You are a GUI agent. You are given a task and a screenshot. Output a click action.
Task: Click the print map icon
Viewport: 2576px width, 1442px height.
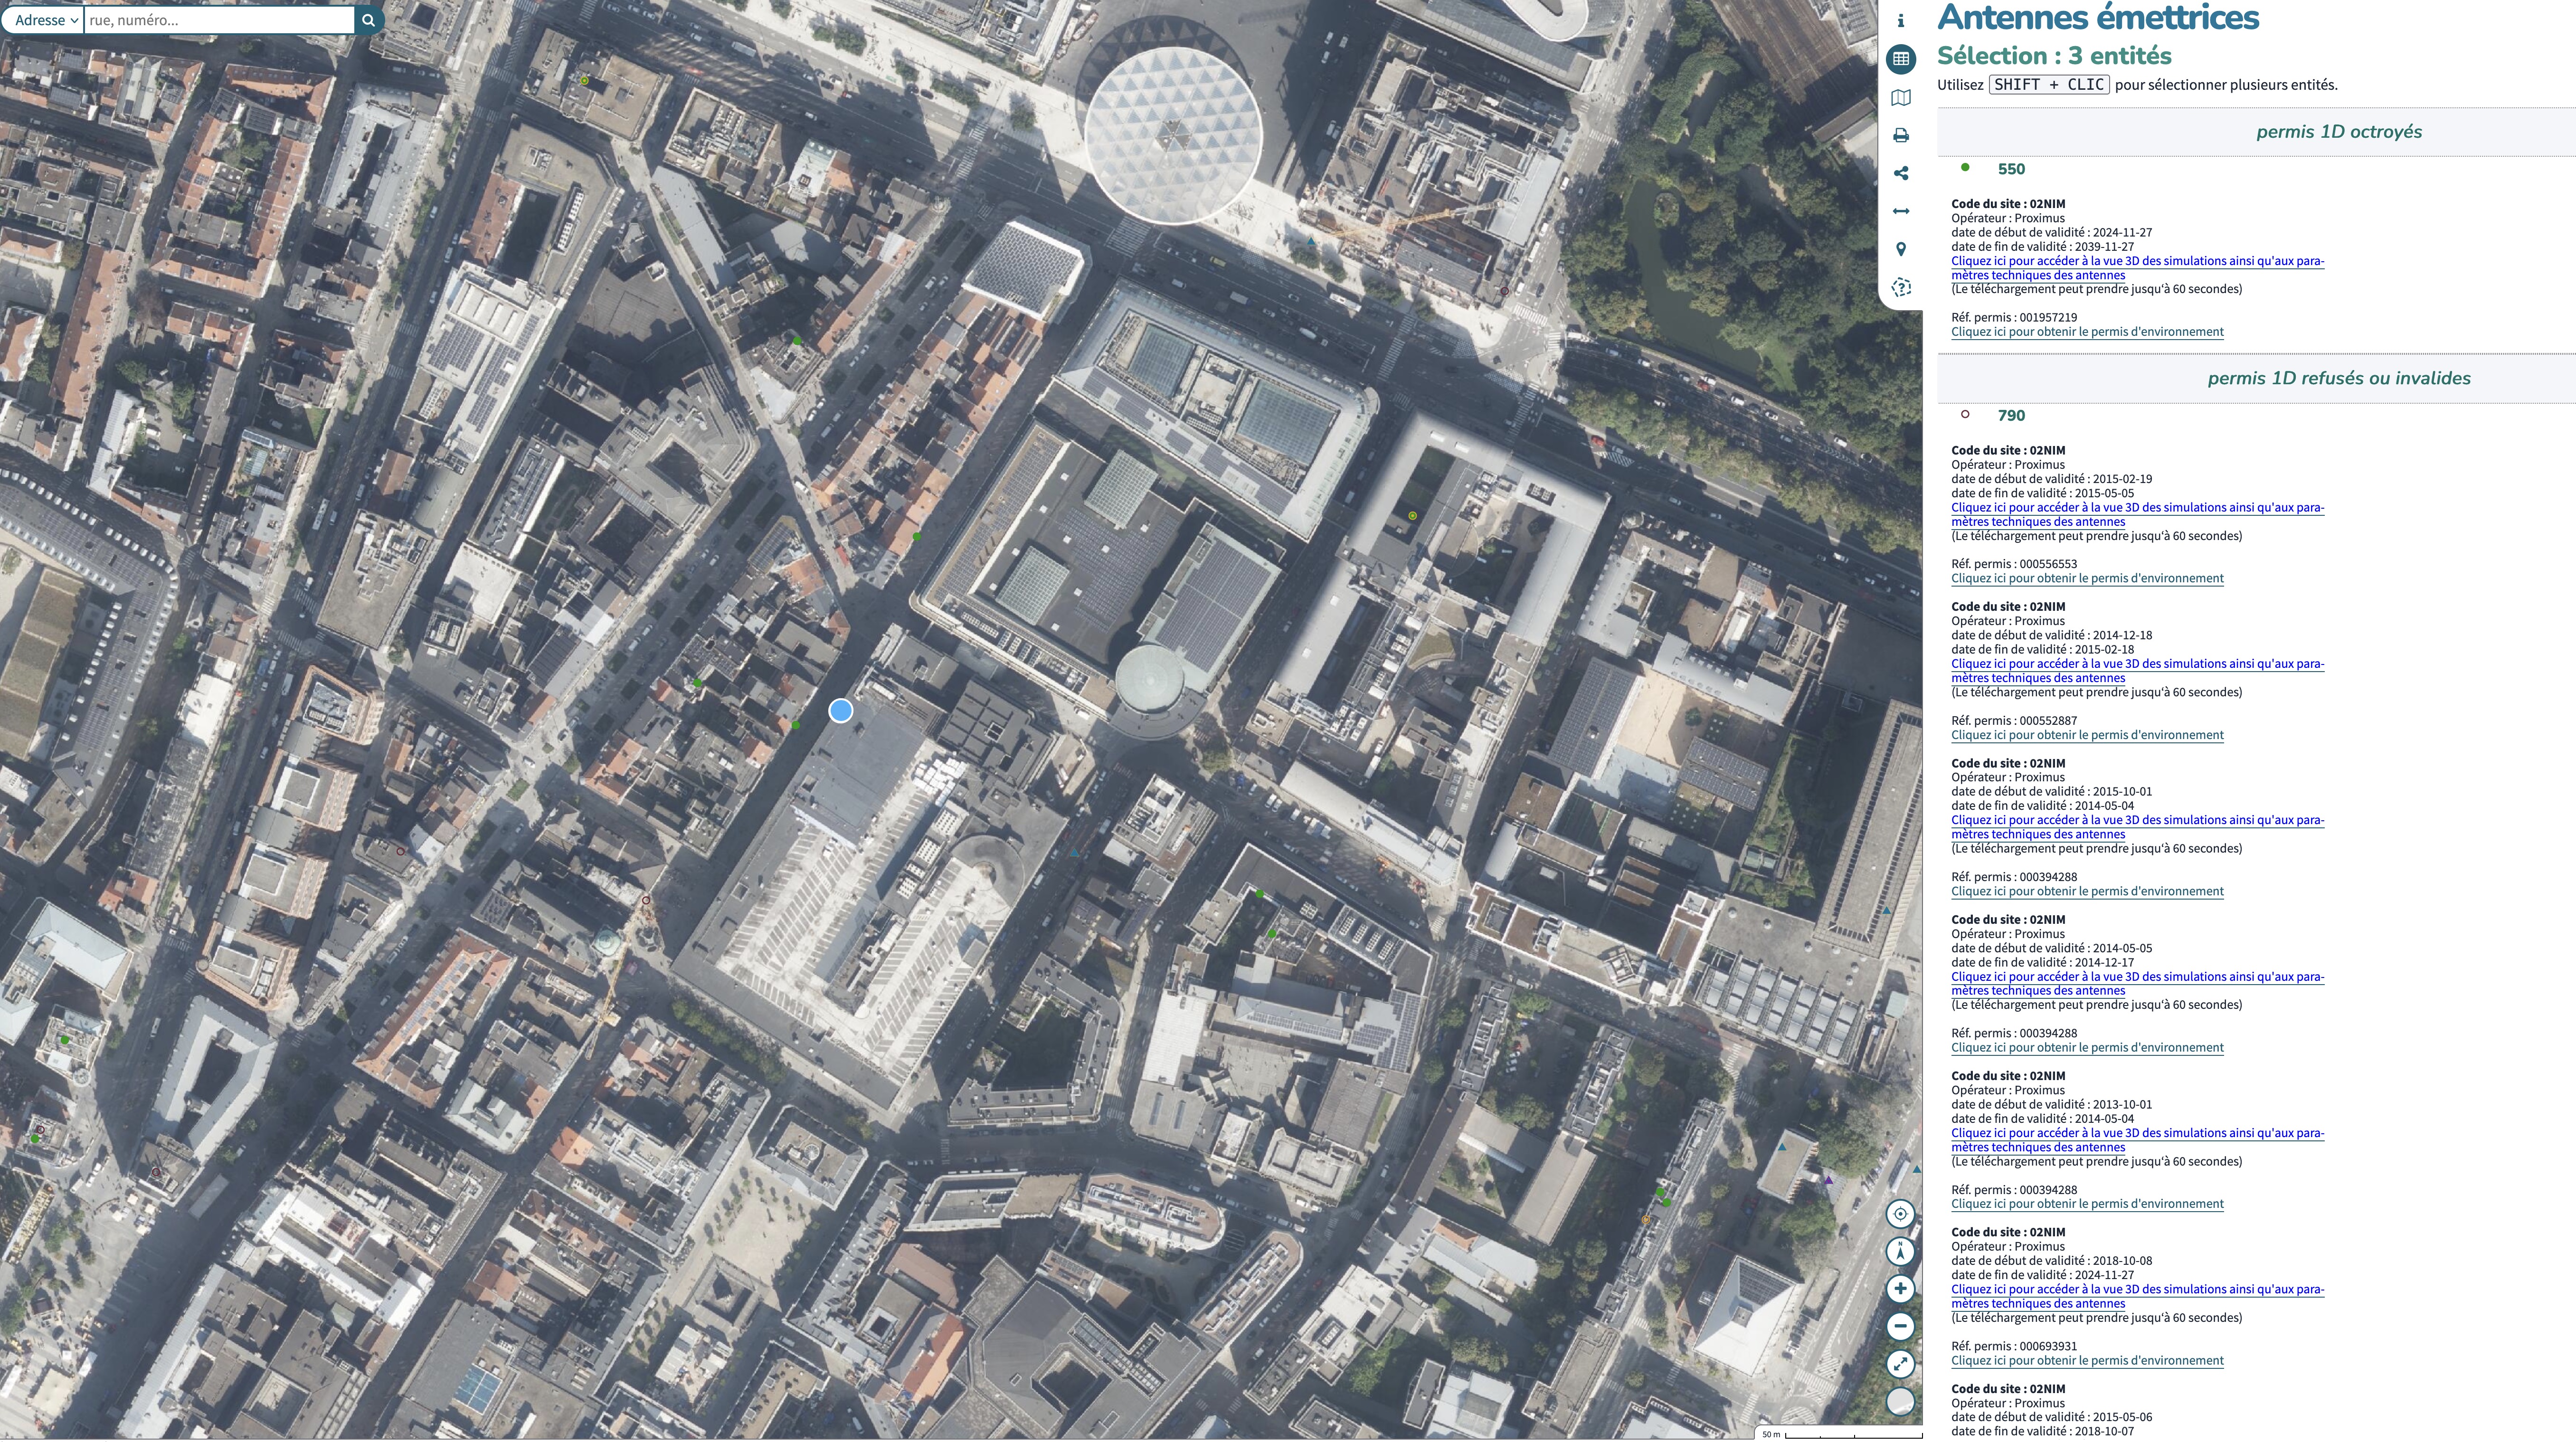[1900, 135]
